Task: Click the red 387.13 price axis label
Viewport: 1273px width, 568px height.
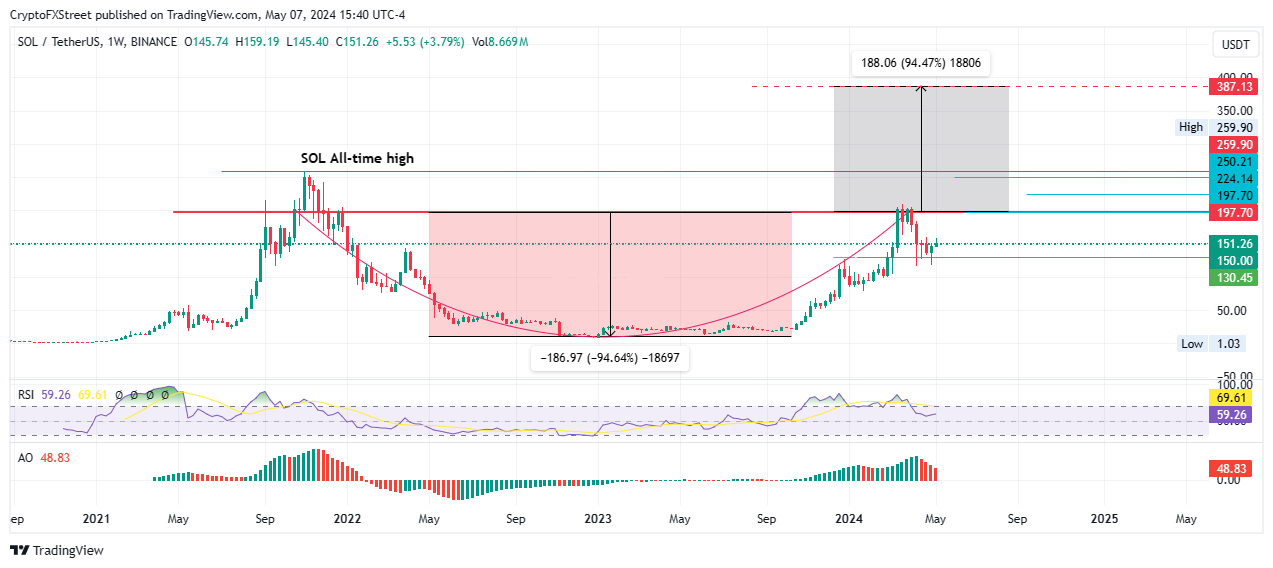Action: coord(1231,88)
